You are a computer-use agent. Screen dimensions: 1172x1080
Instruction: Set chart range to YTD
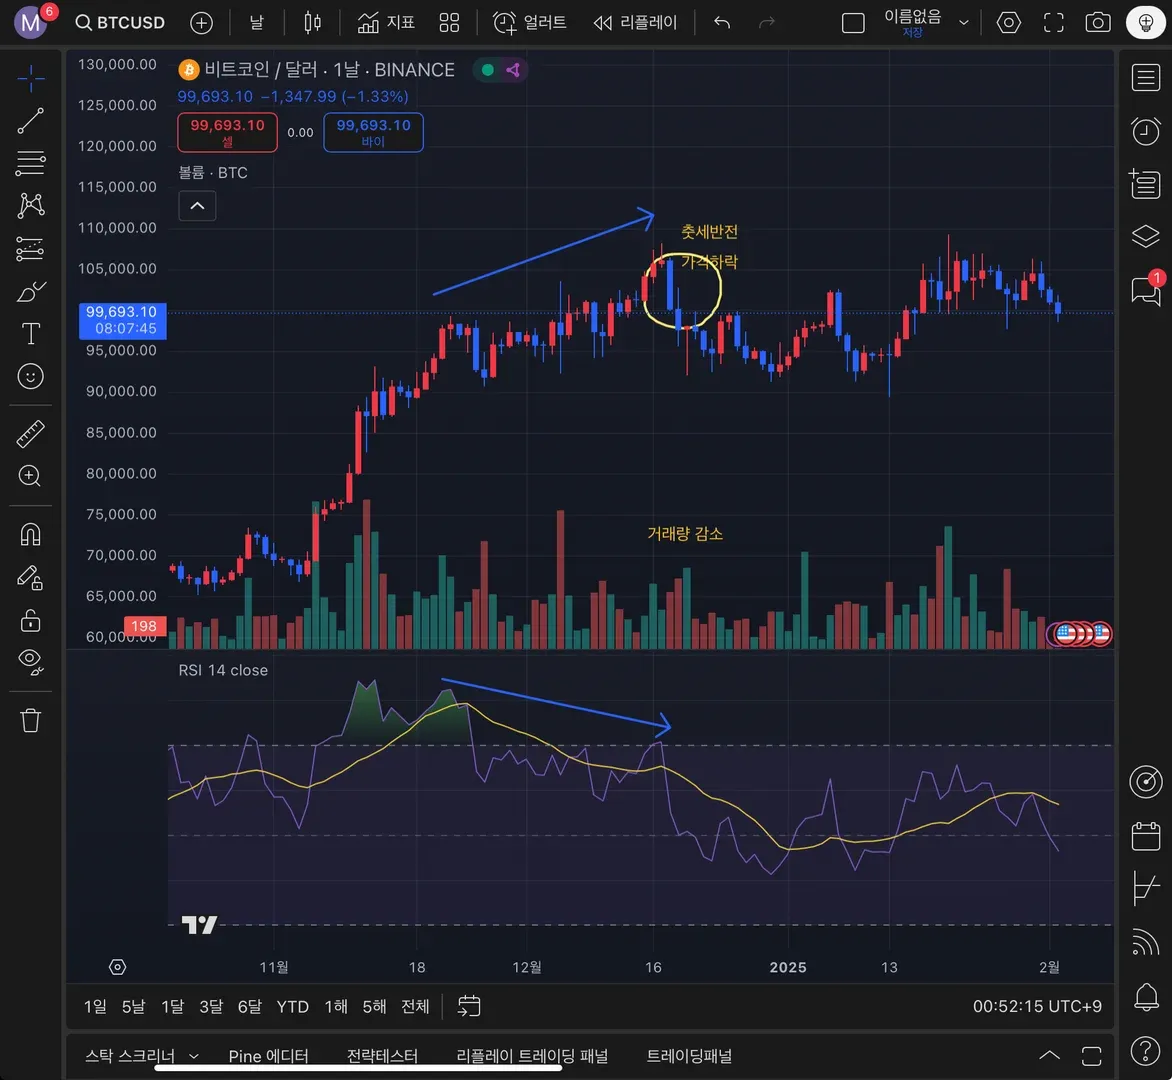[x=292, y=1007]
